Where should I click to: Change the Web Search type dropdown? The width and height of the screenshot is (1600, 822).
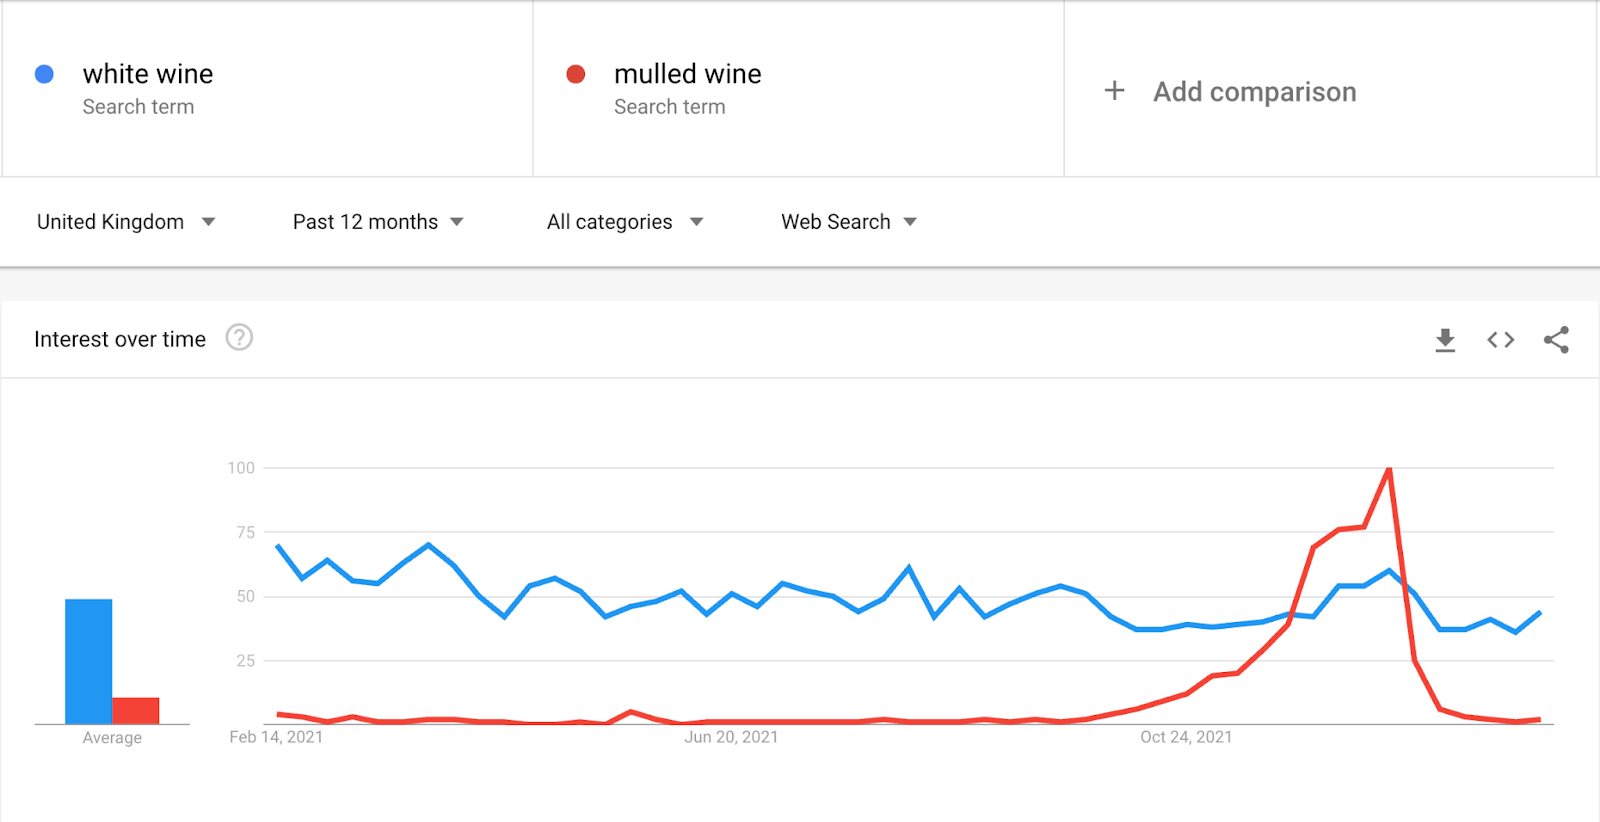point(848,222)
